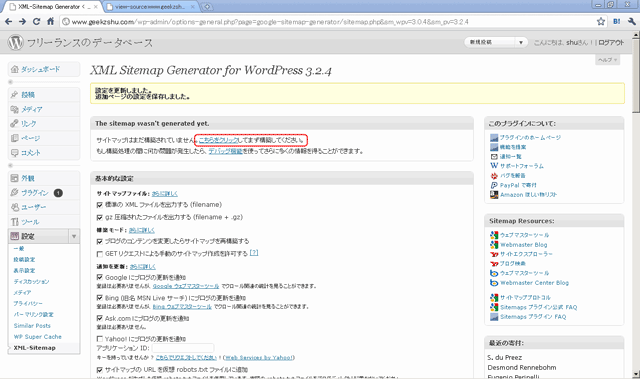The height and width of the screenshot is (379, 640).
Task: Open the パーマリンク設定 submenu item
Action: coord(33,315)
